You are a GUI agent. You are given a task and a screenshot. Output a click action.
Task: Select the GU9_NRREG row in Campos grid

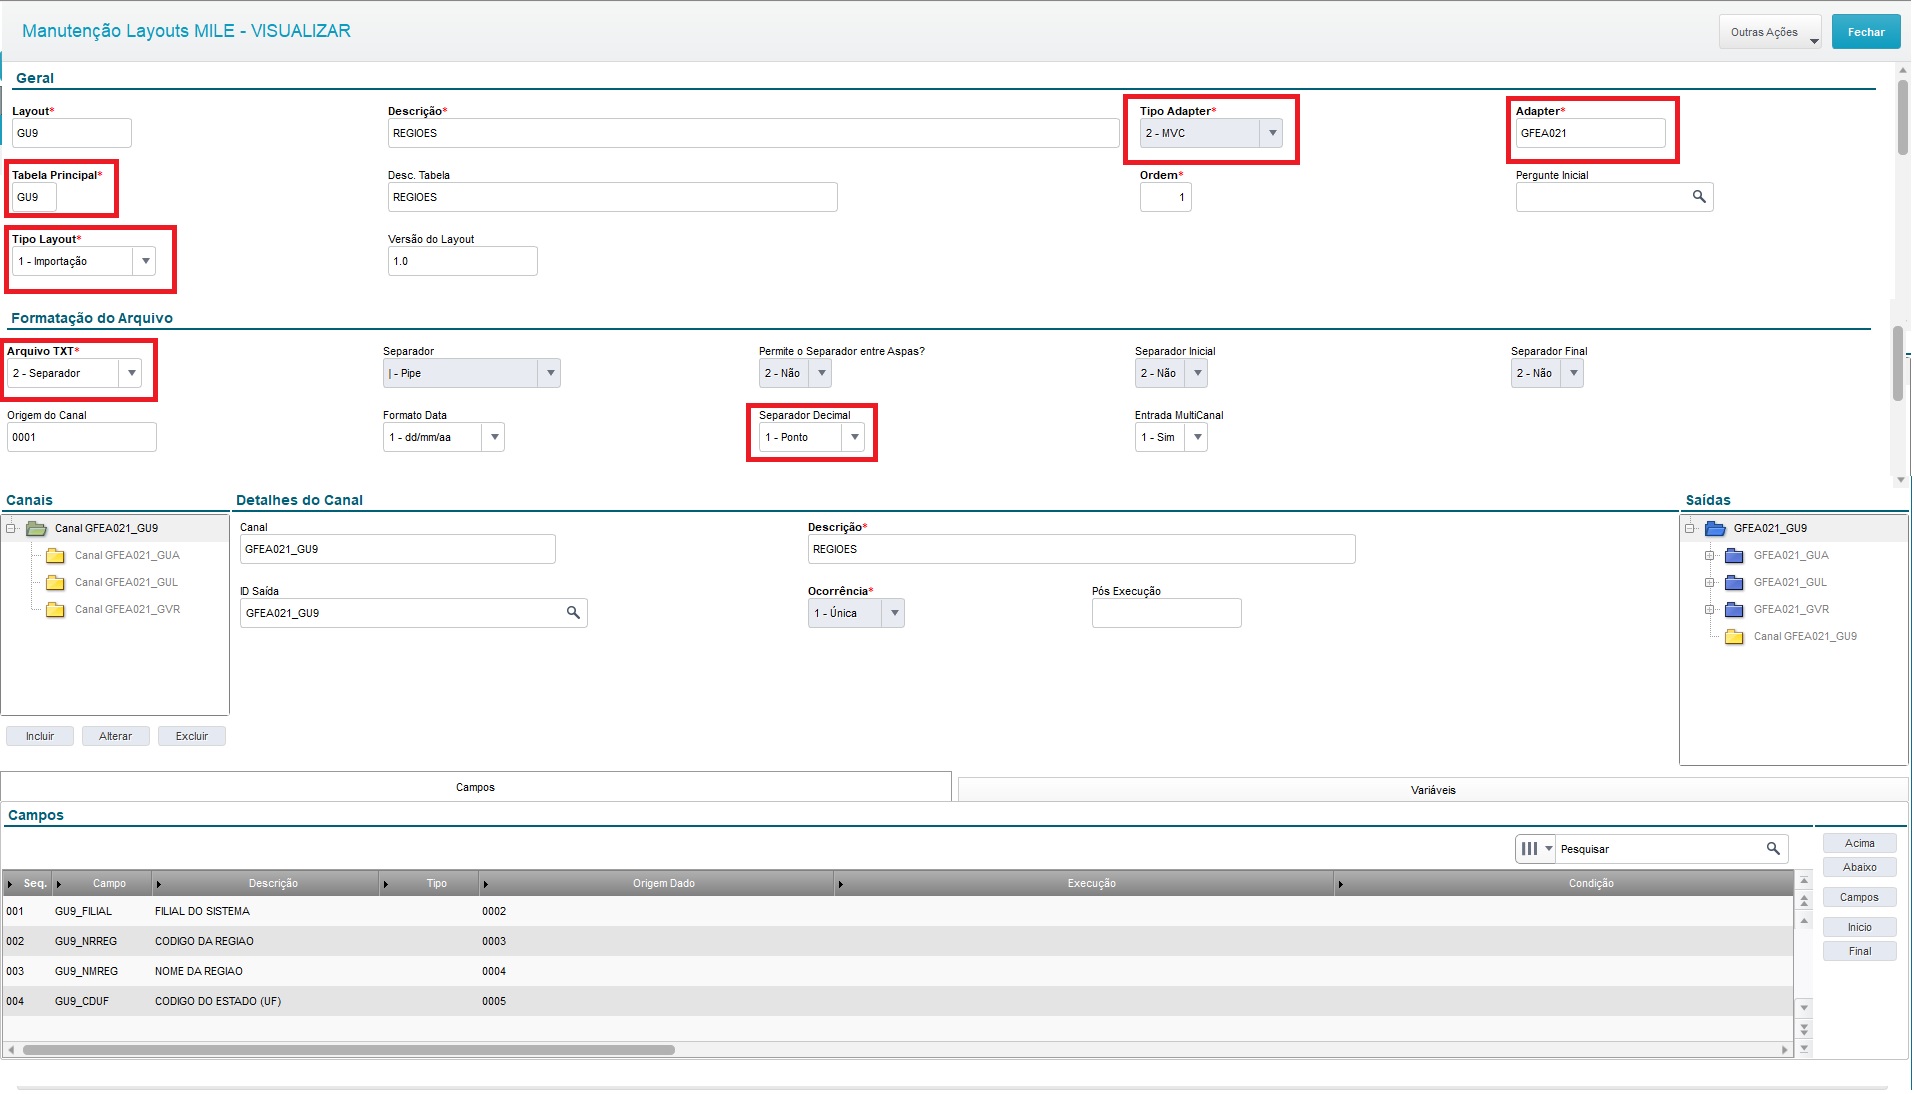click(x=898, y=941)
